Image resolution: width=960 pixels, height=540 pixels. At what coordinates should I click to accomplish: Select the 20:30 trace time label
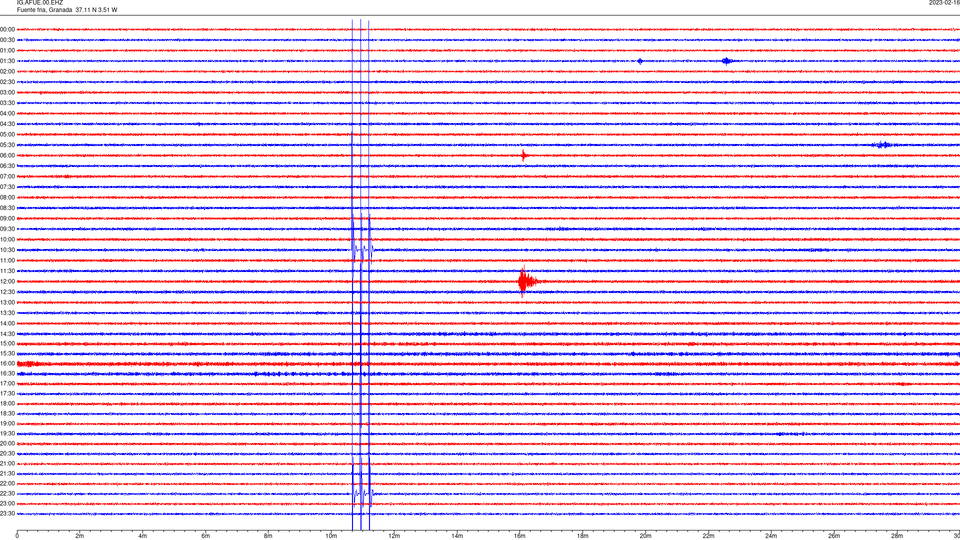click(x=7, y=454)
